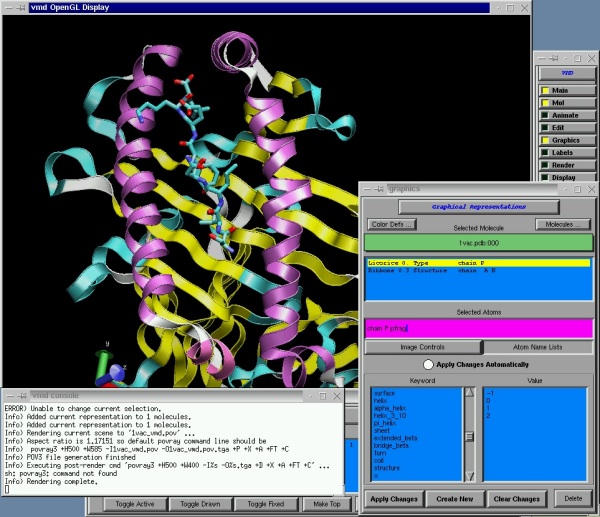Click the Color Defs button

[x=391, y=224]
